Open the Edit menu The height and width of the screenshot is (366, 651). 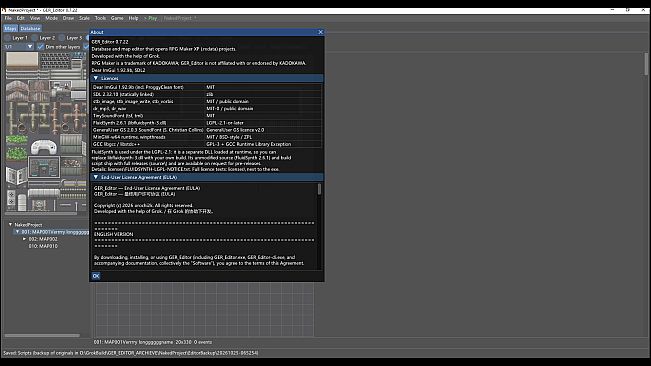pyautogui.click(x=20, y=18)
